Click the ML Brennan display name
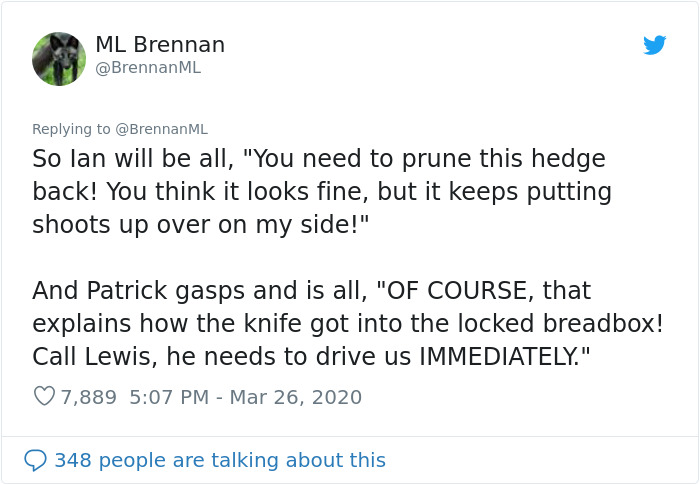Screen dimensions: 700x485 pyautogui.click(x=160, y=45)
